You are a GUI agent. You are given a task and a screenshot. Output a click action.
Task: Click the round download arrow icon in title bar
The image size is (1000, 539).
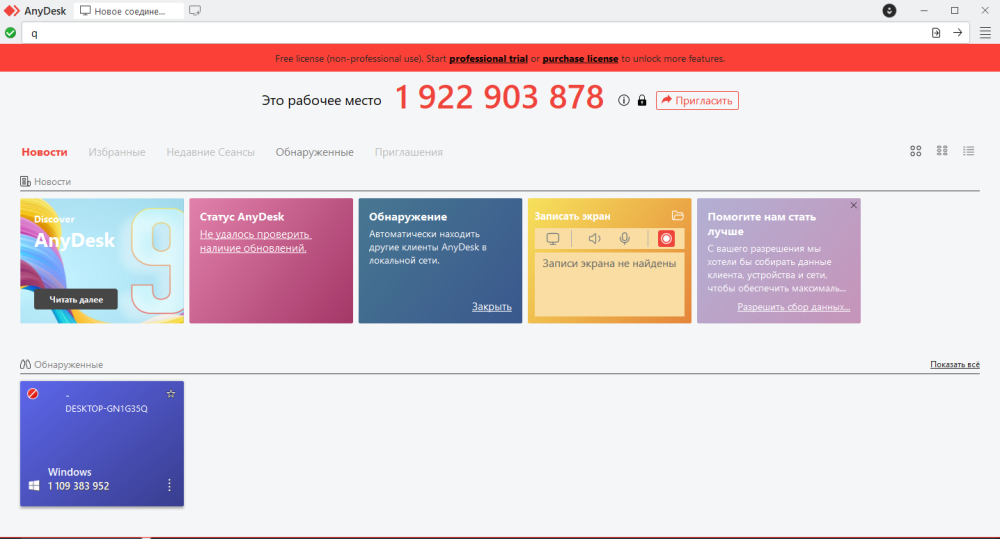[x=889, y=10]
